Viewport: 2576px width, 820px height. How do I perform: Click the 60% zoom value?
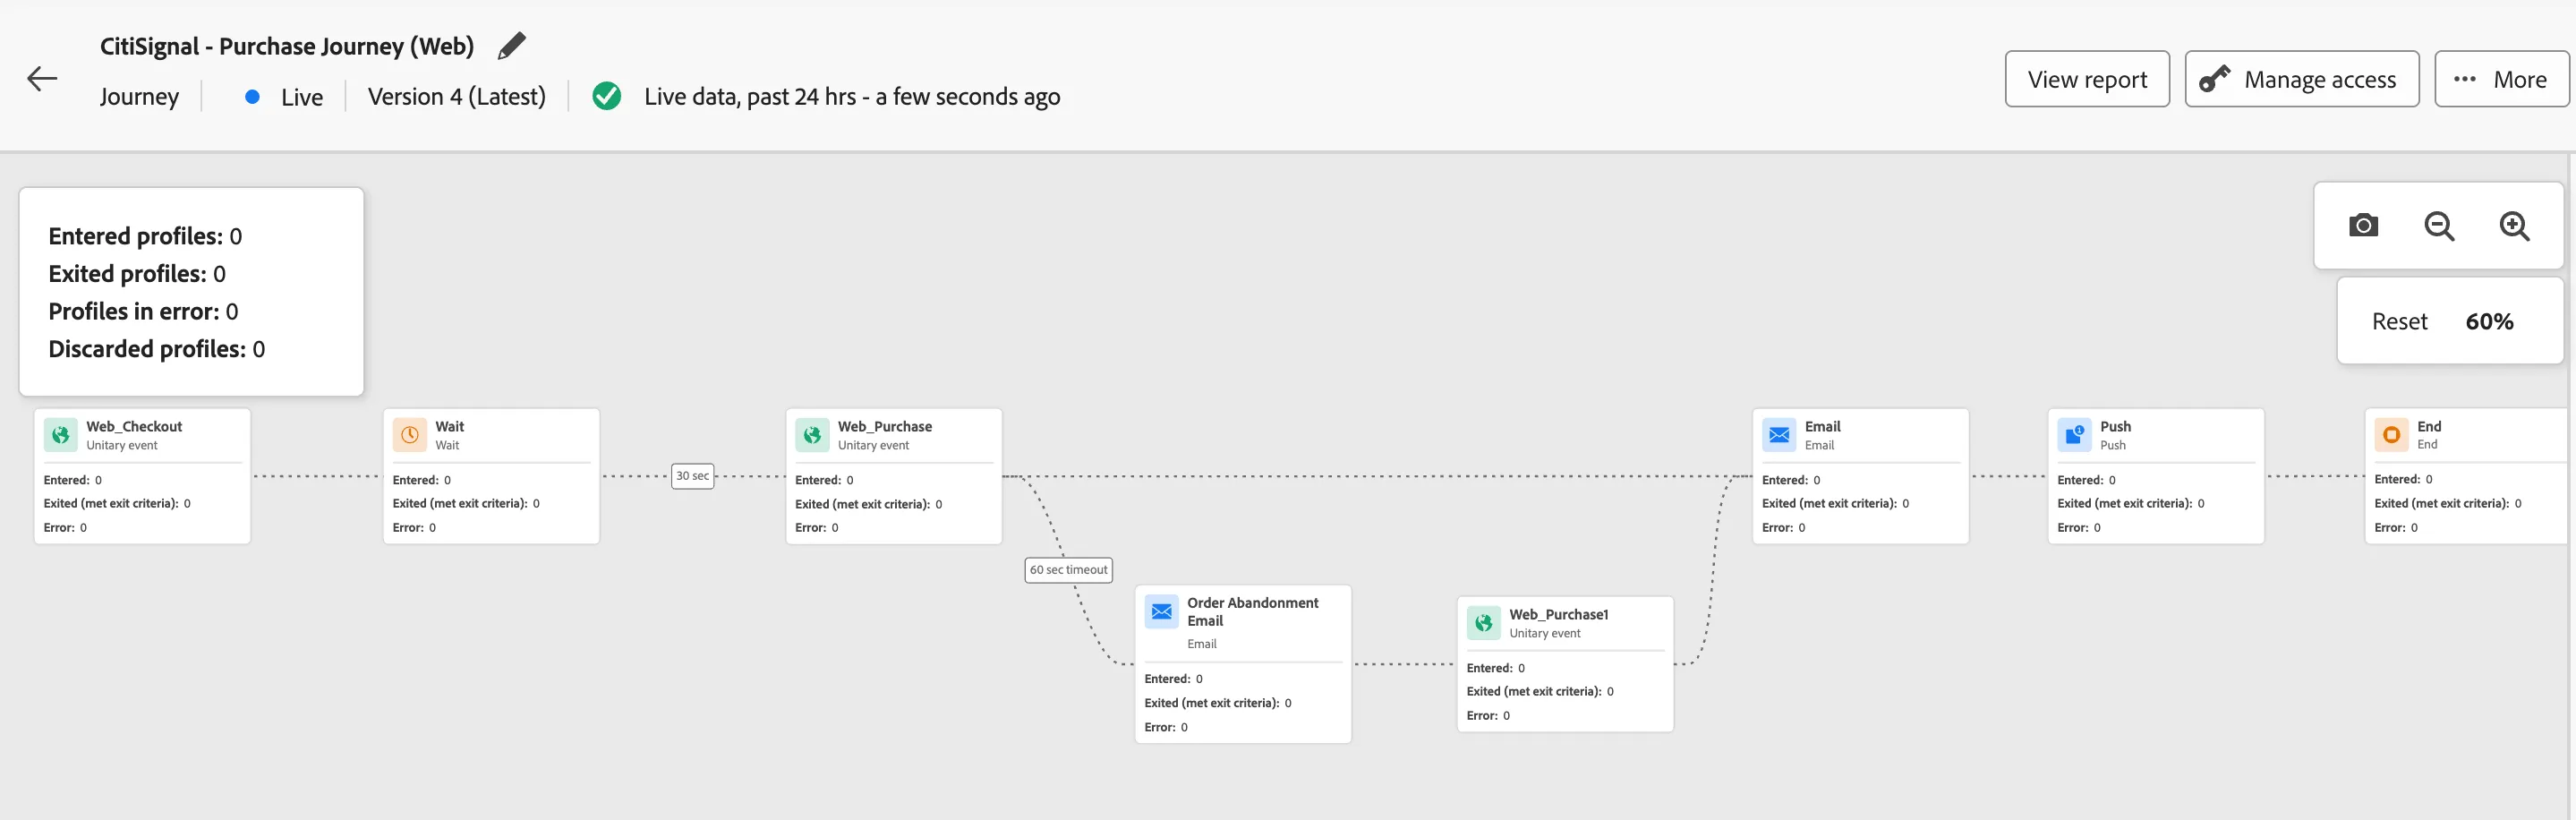2489,321
